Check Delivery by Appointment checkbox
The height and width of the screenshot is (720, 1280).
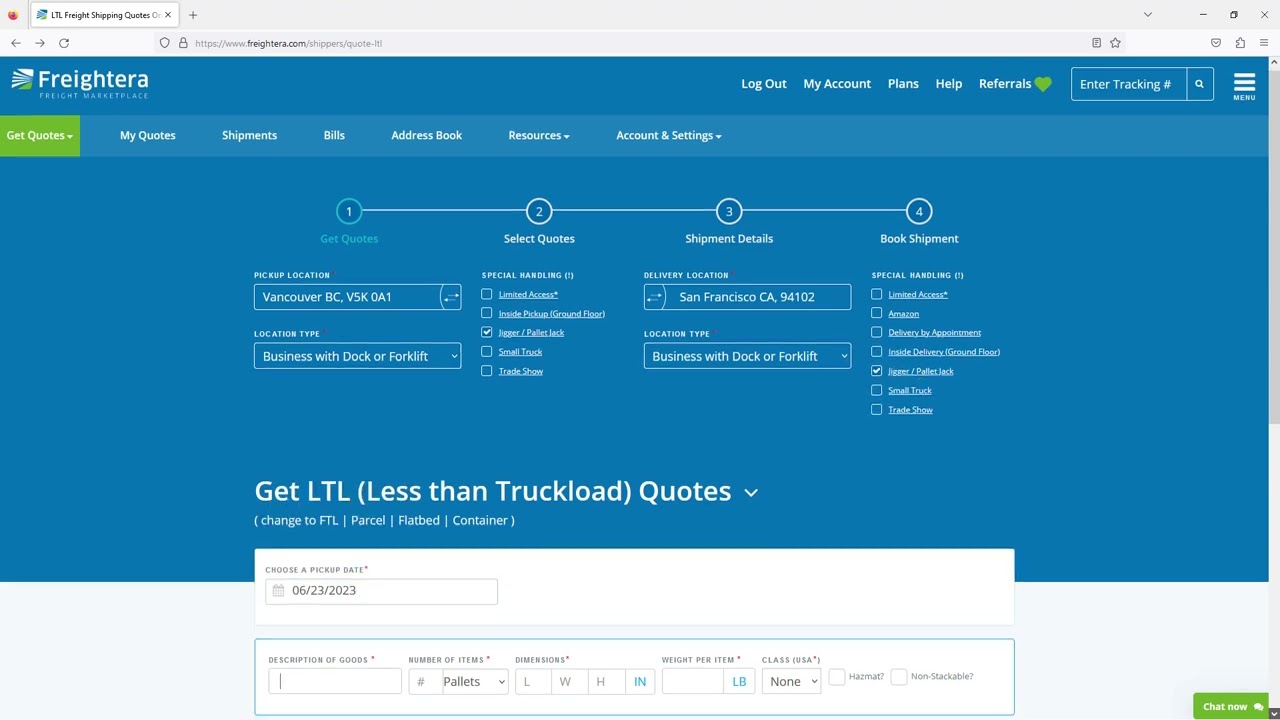[877, 332]
